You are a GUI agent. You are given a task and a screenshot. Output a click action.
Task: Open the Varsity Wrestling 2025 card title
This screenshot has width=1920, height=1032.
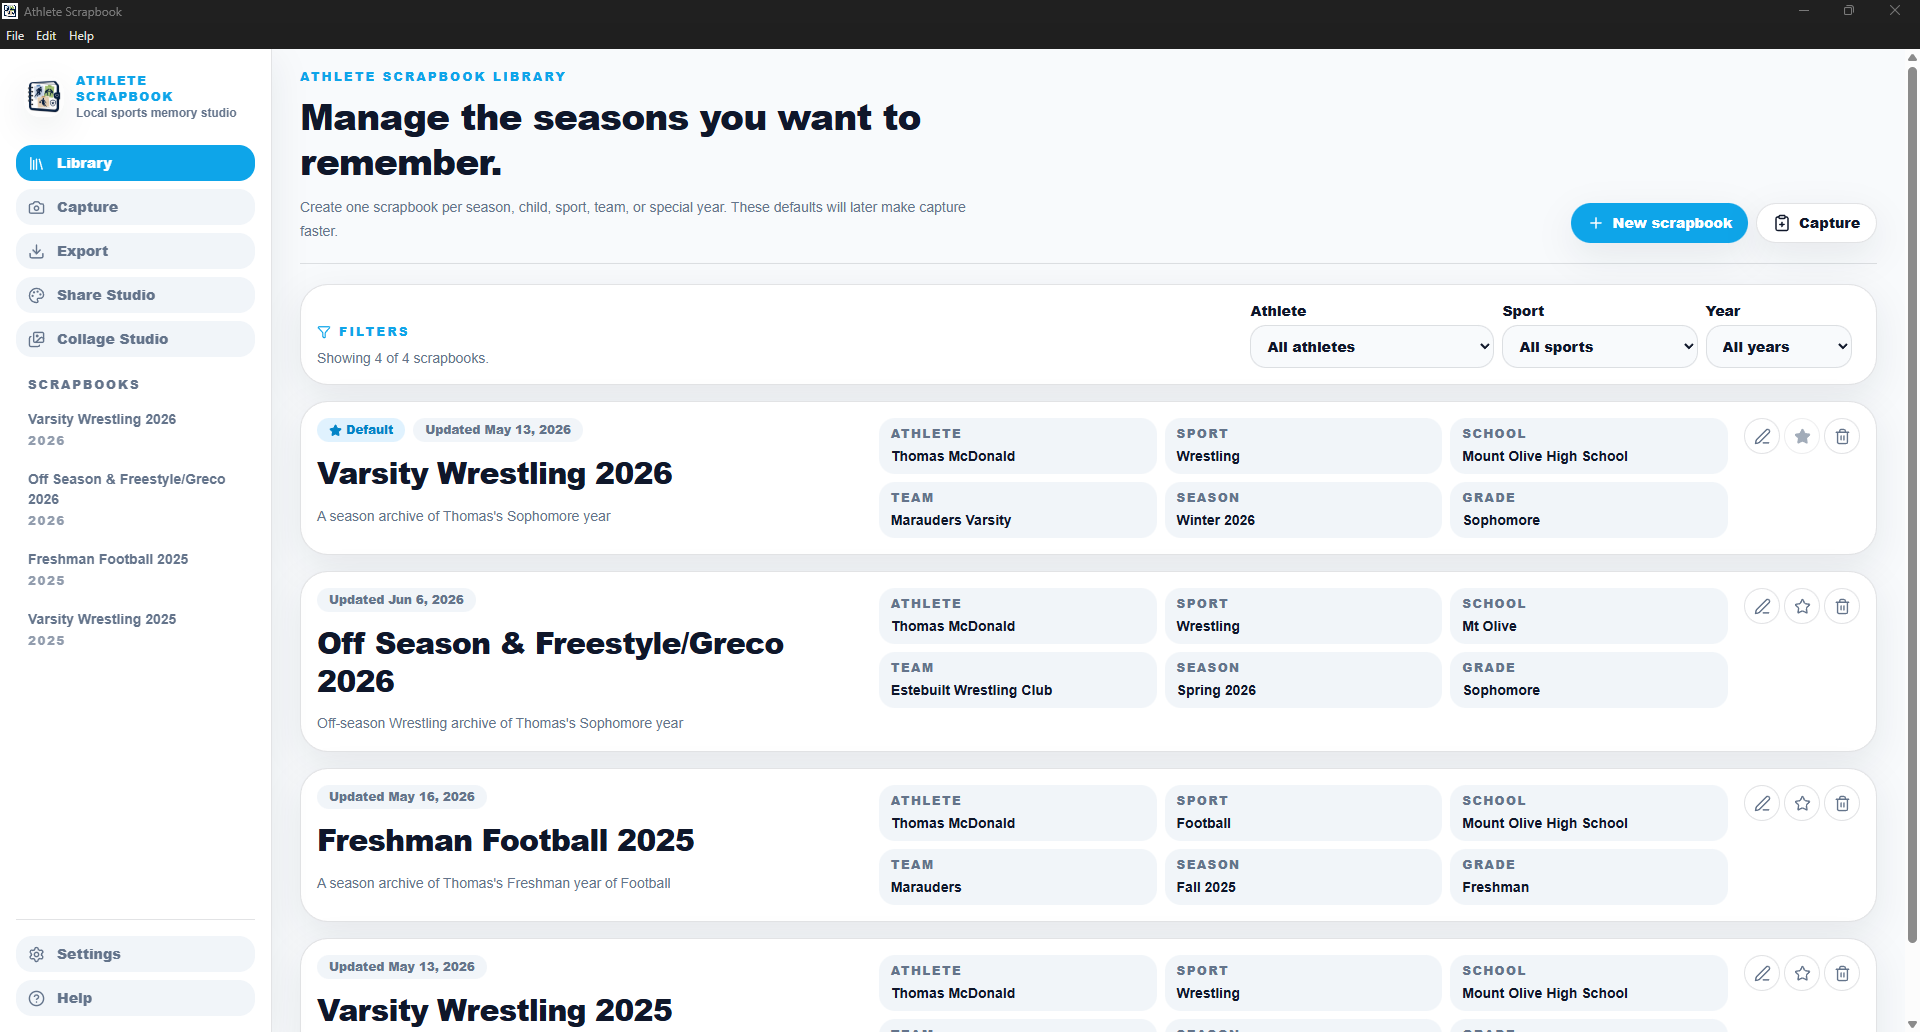[495, 1010]
